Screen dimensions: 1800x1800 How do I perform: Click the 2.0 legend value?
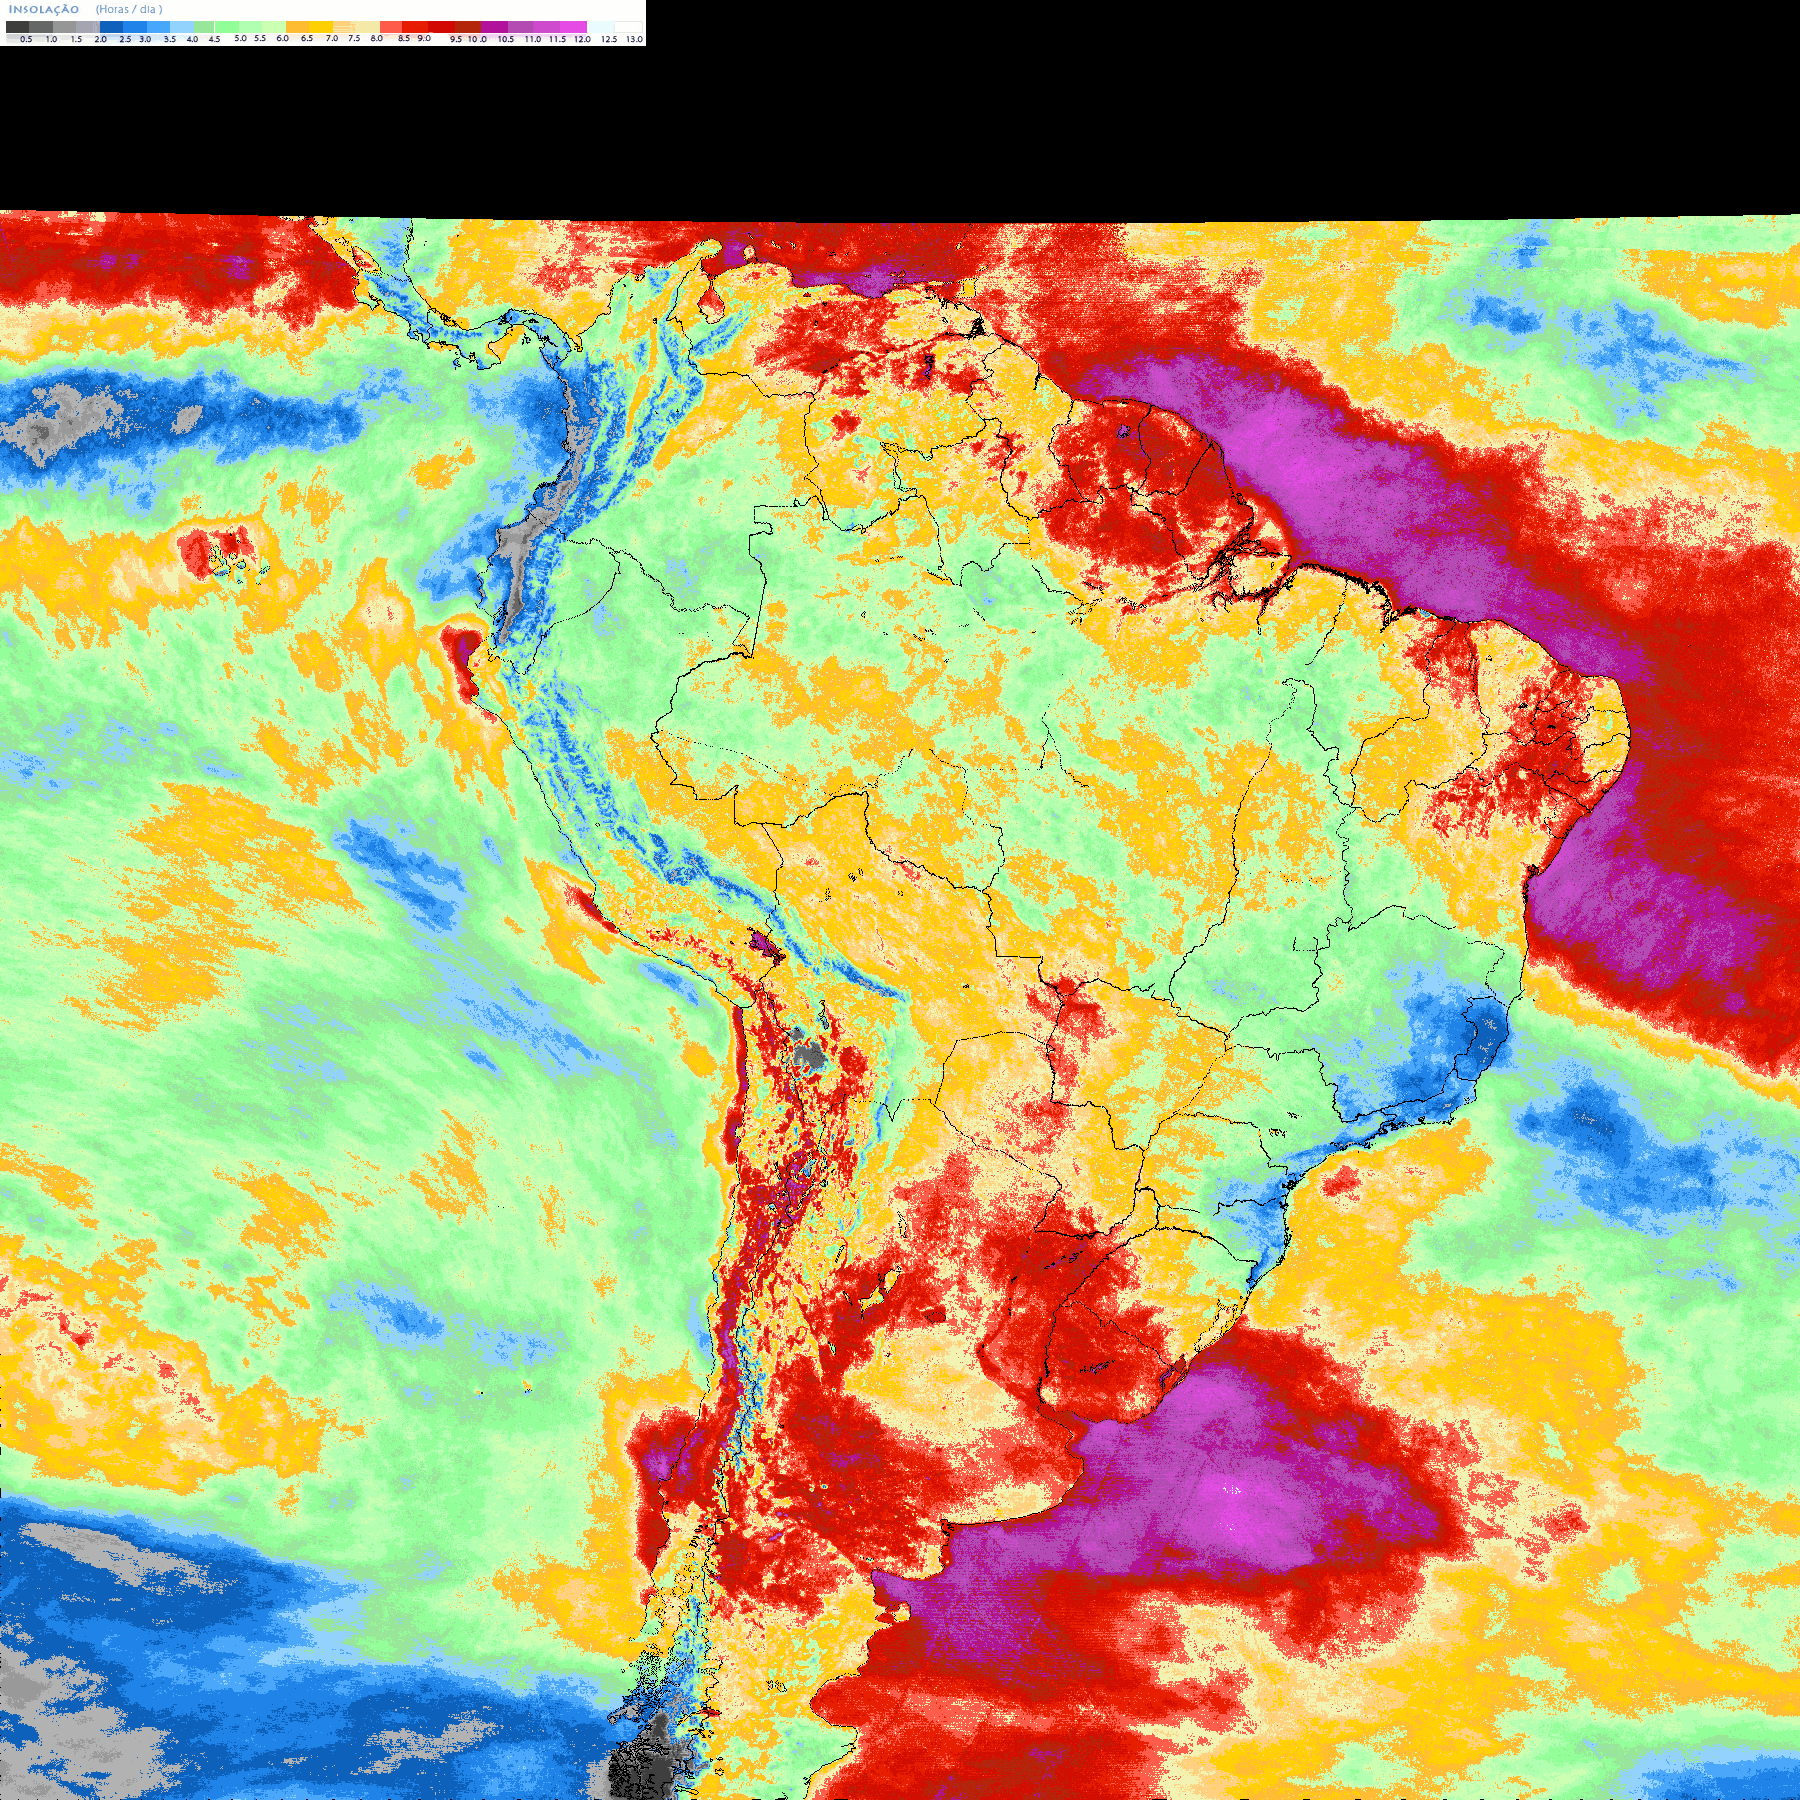tap(101, 39)
